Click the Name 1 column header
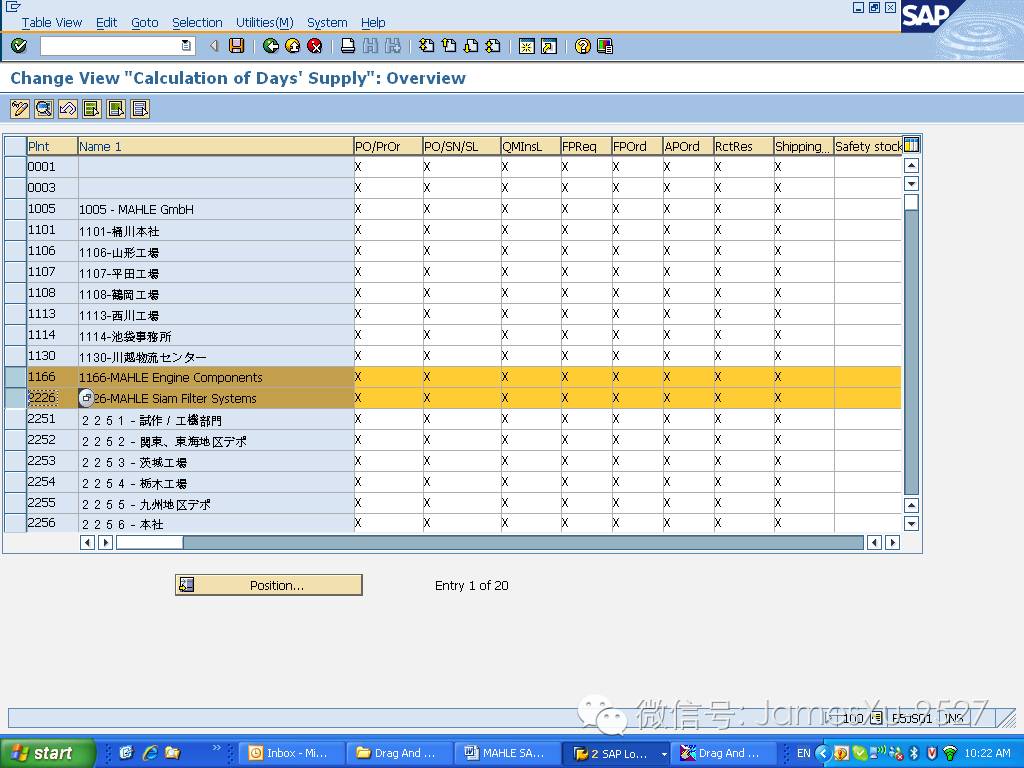Viewport: 1024px width, 768px height. [x=216, y=146]
